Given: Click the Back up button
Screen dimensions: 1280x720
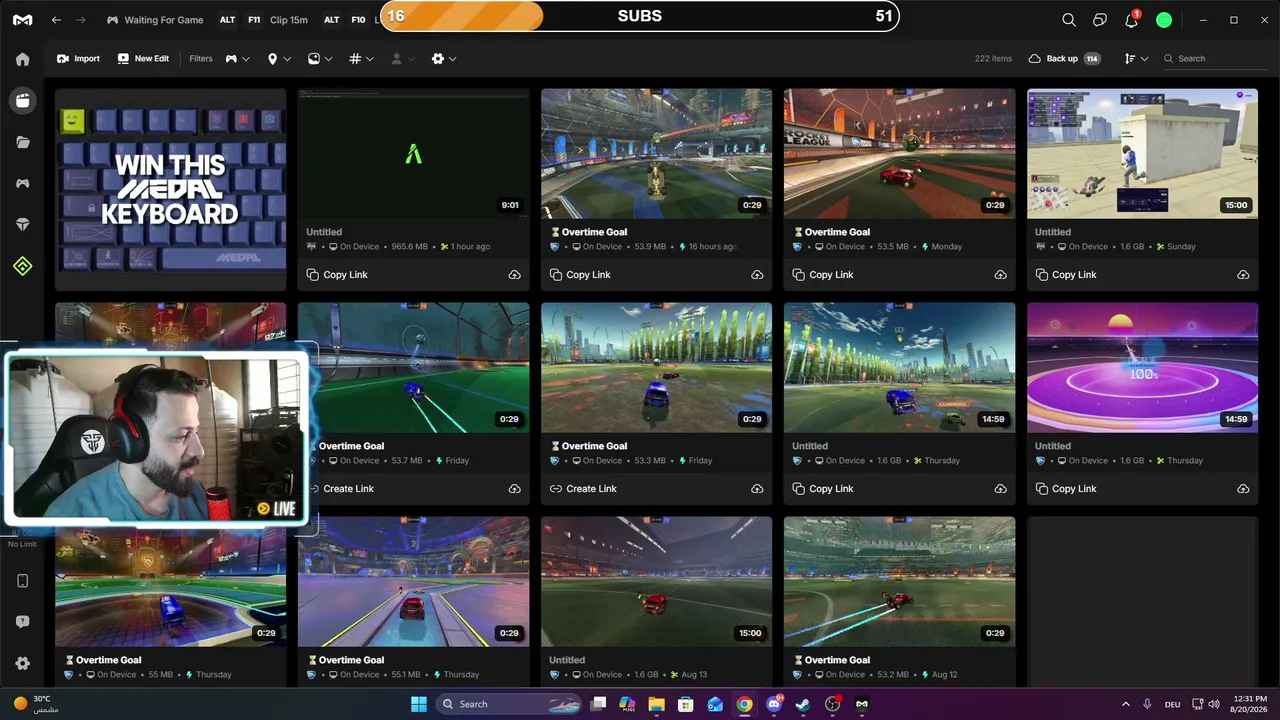Looking at the screenshot, I should click(1064, 59).
